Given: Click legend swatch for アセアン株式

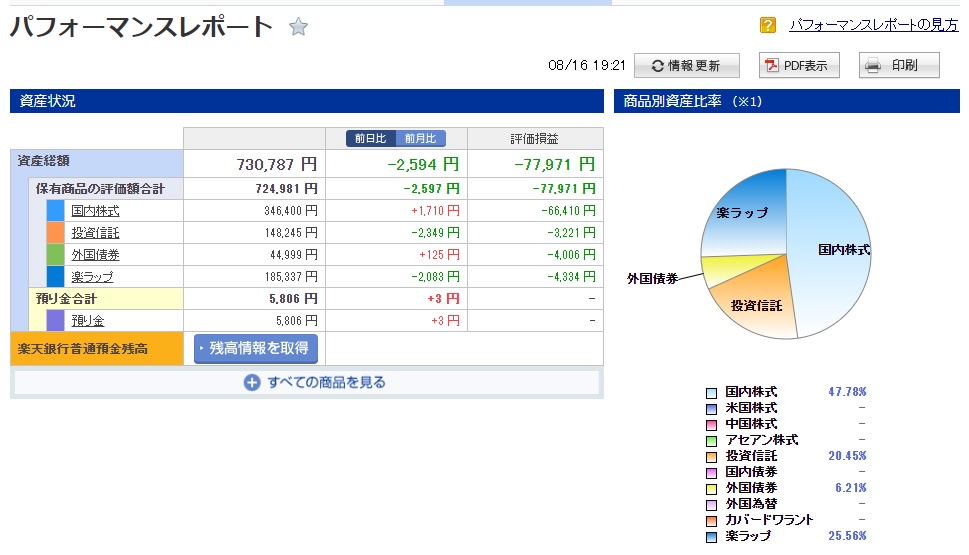Looking at the screenshot, I should [712, 441].
